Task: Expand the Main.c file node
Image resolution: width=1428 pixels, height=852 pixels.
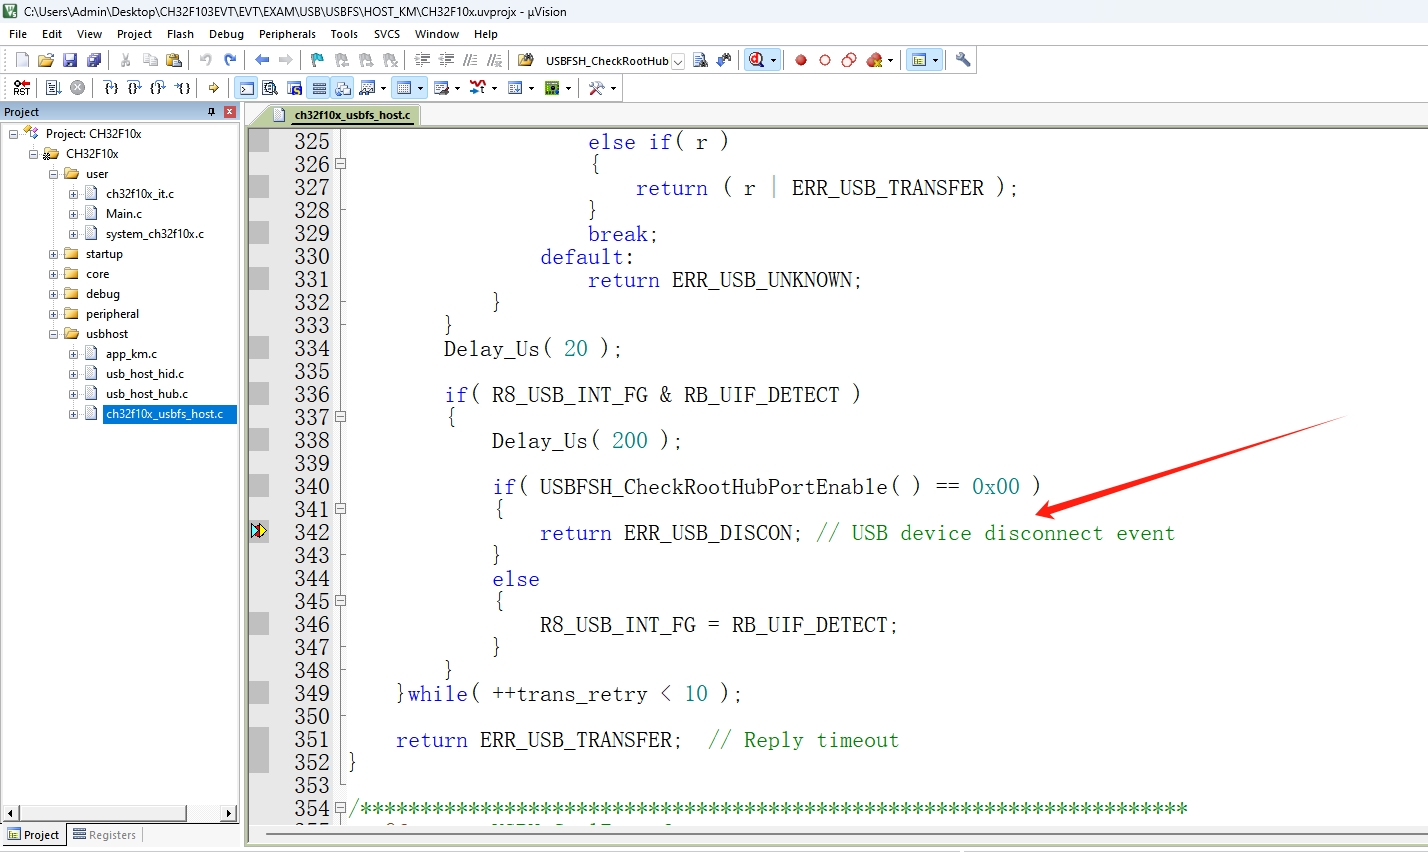Action: coord(73,214)
